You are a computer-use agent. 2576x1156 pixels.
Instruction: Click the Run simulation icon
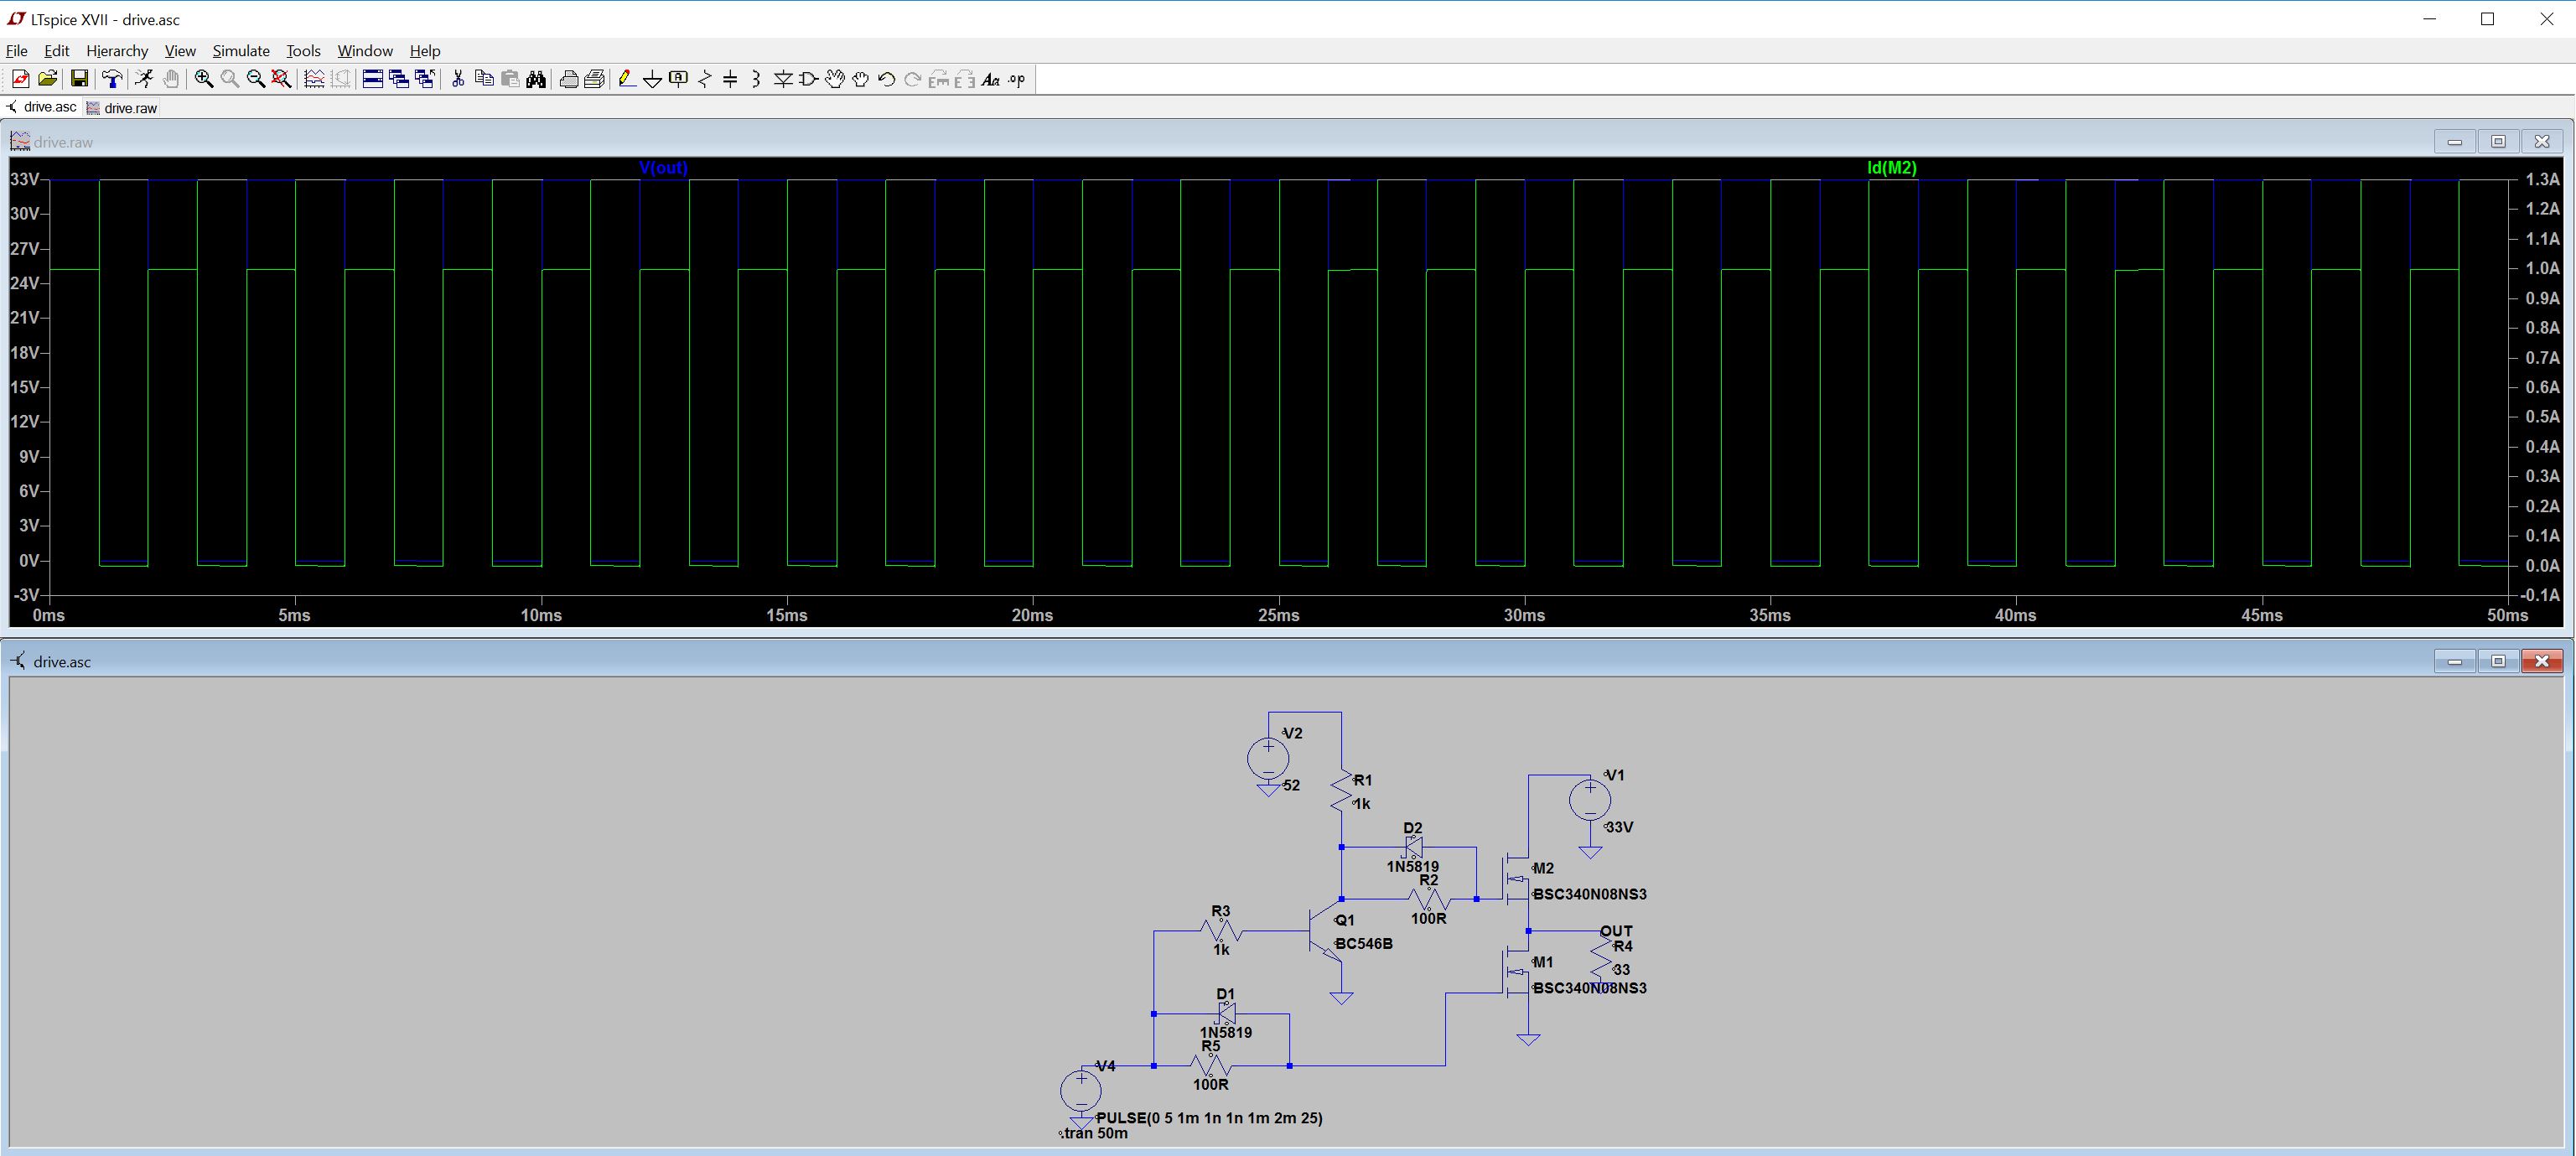pyautogui.click(x=144, y=79)
